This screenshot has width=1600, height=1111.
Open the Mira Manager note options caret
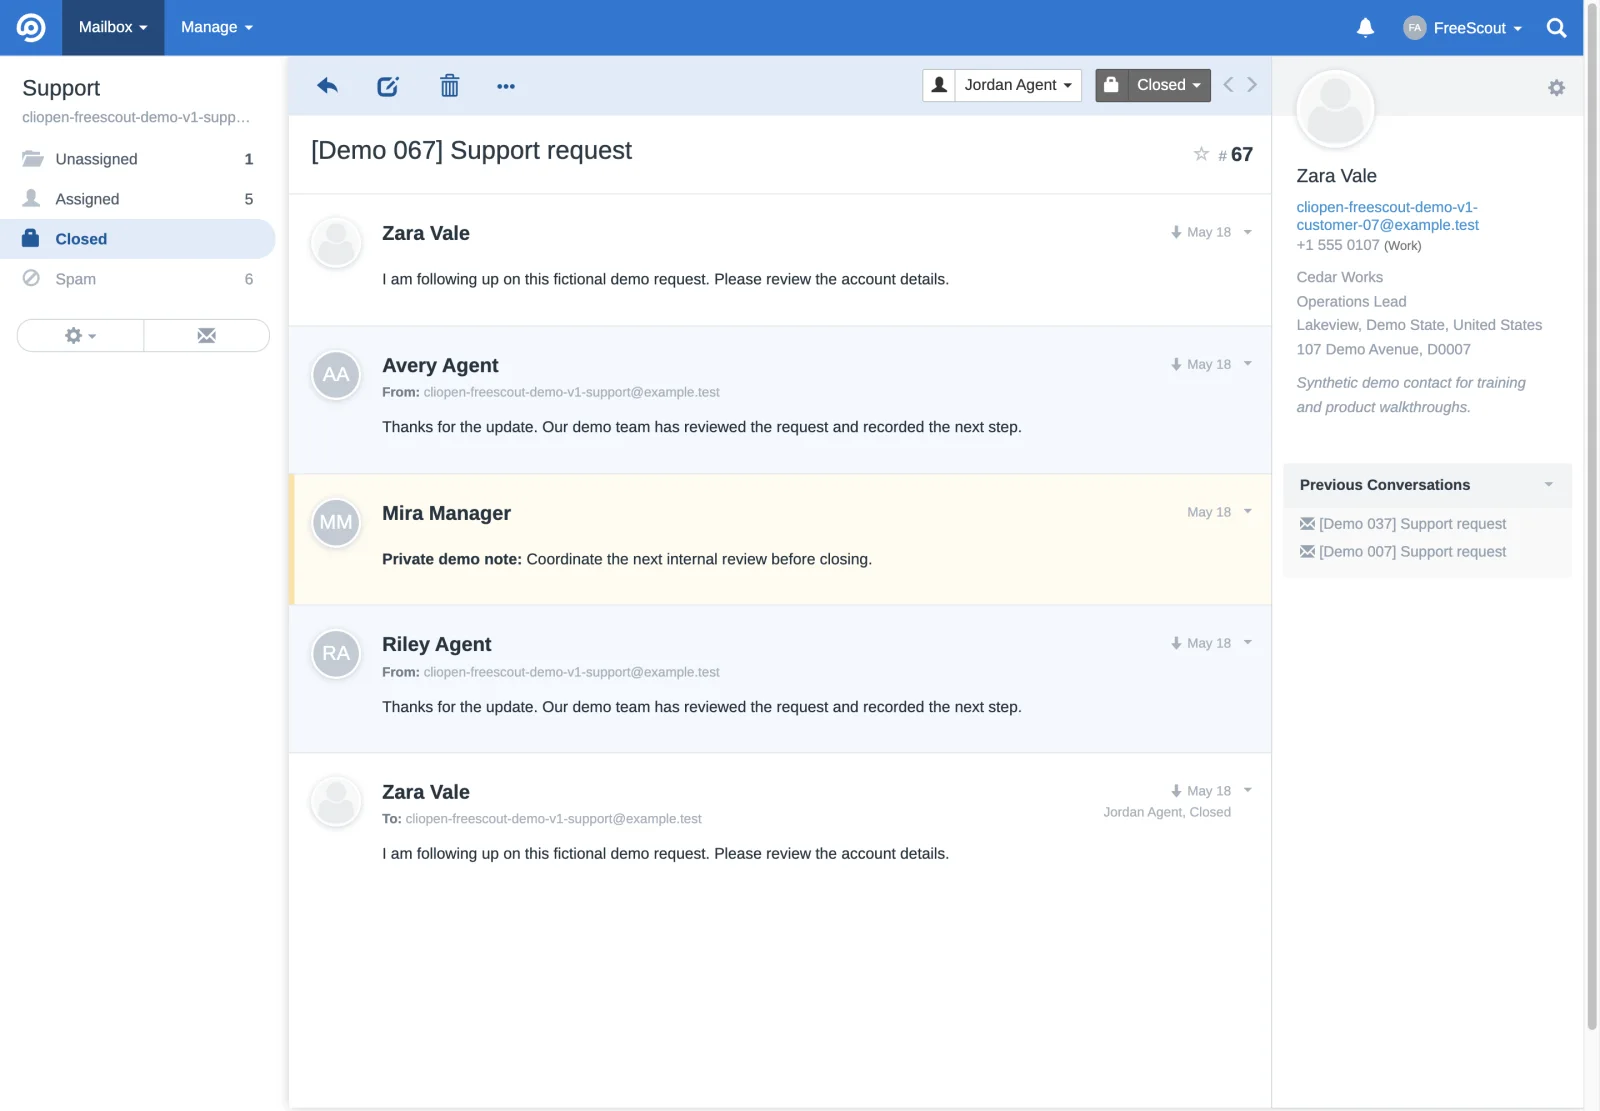point(1247,512)
